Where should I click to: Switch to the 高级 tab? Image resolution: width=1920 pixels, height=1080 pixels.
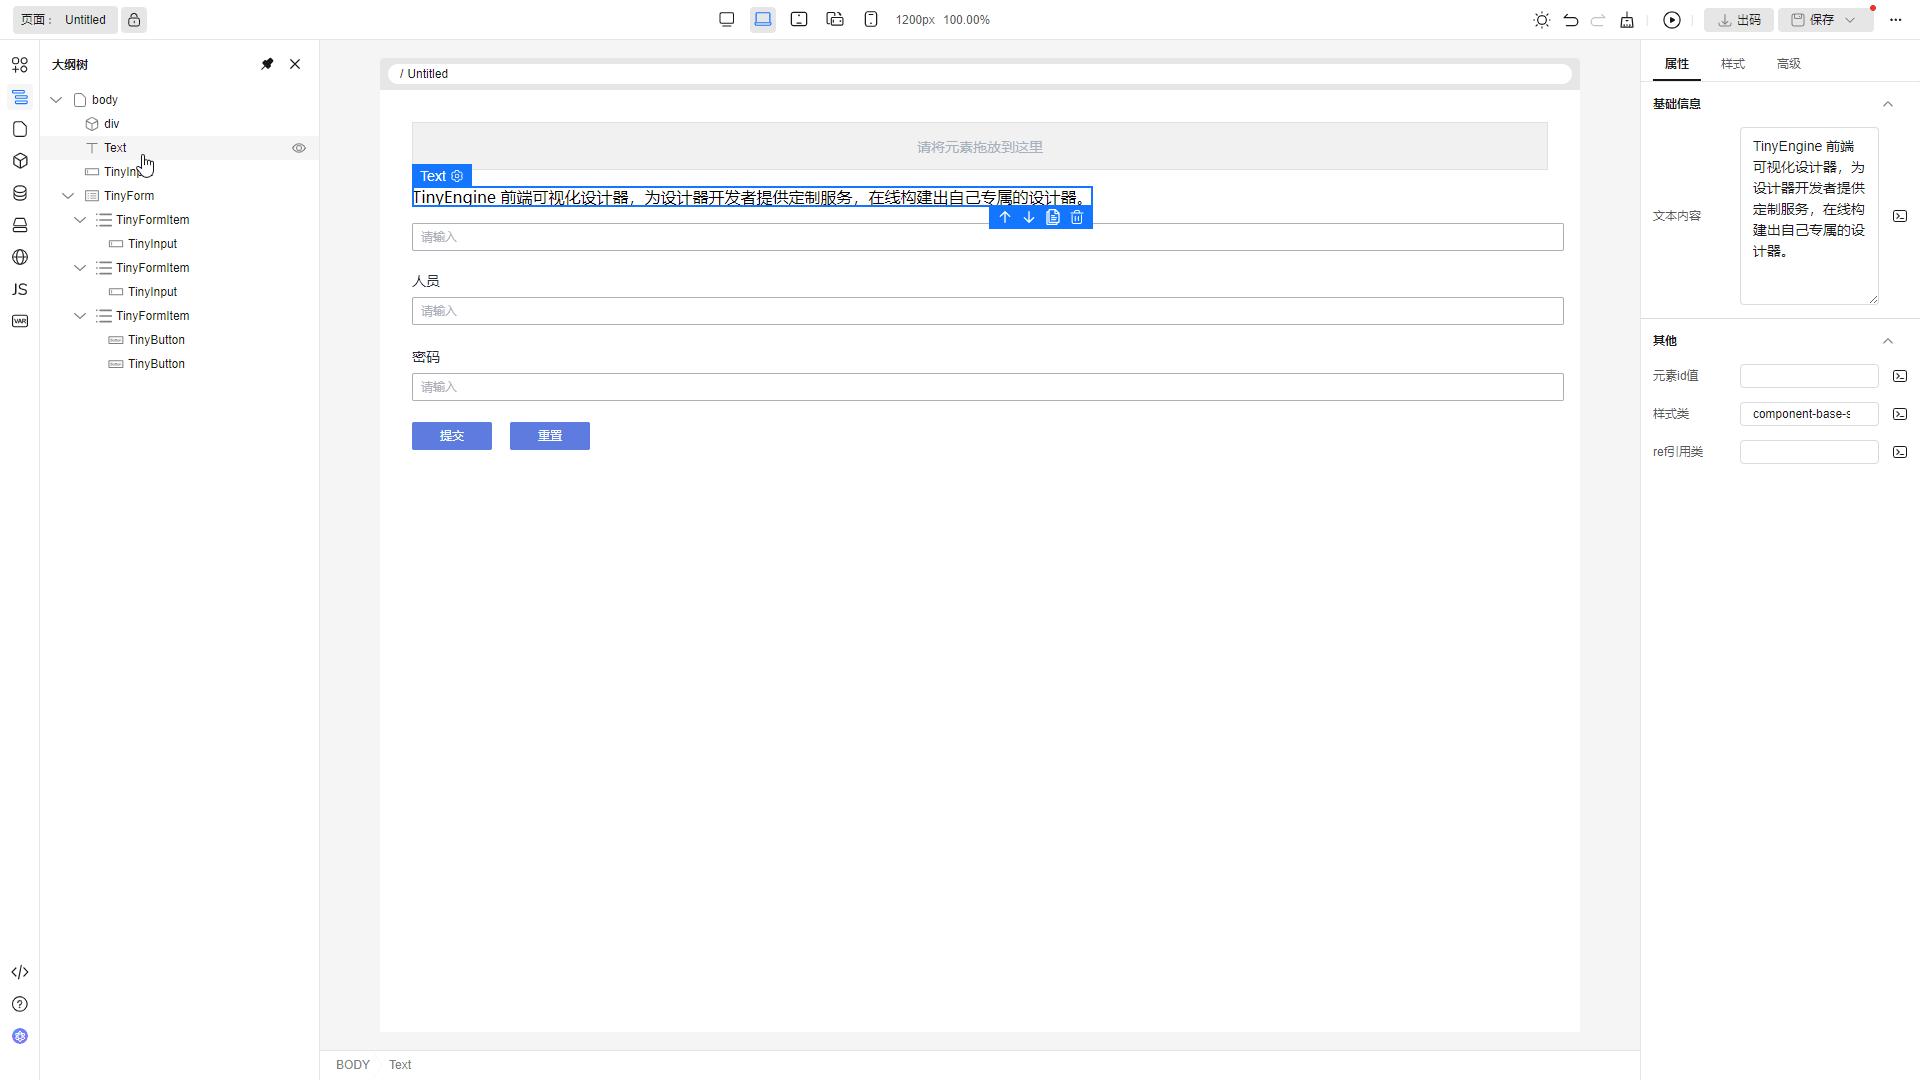1788,64
